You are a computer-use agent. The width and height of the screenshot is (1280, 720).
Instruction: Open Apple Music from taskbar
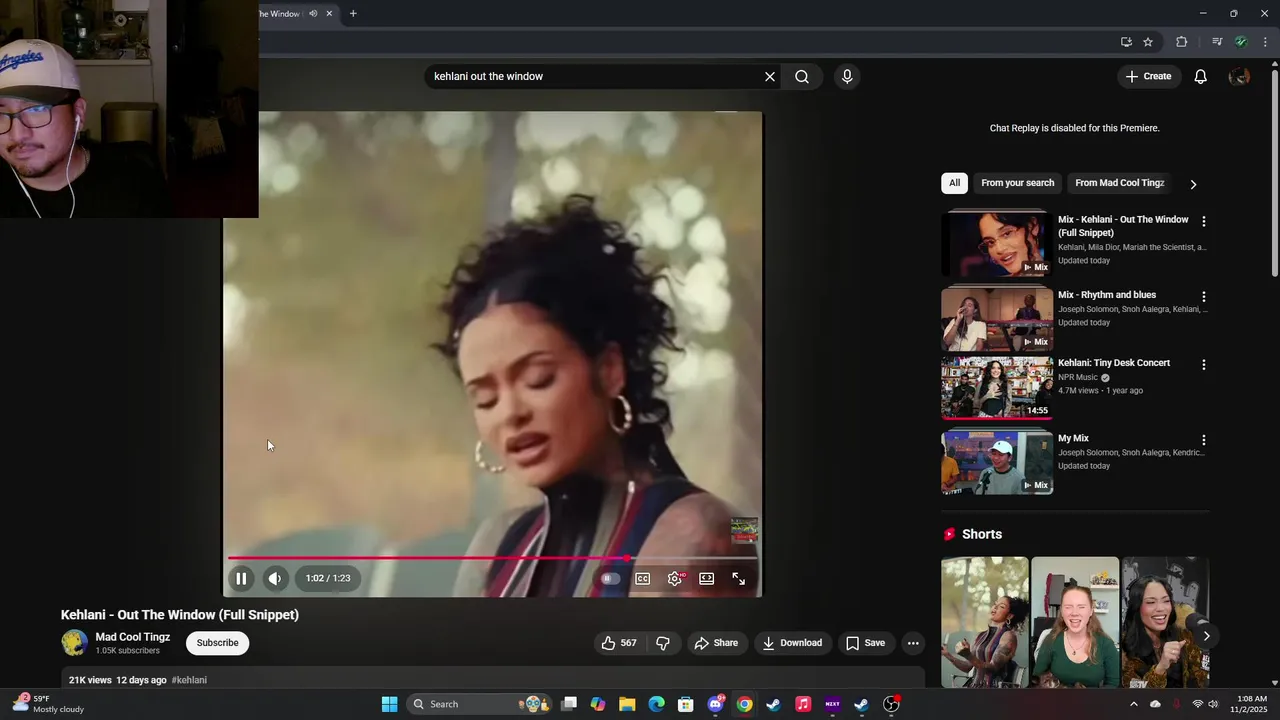coord(803,704)
